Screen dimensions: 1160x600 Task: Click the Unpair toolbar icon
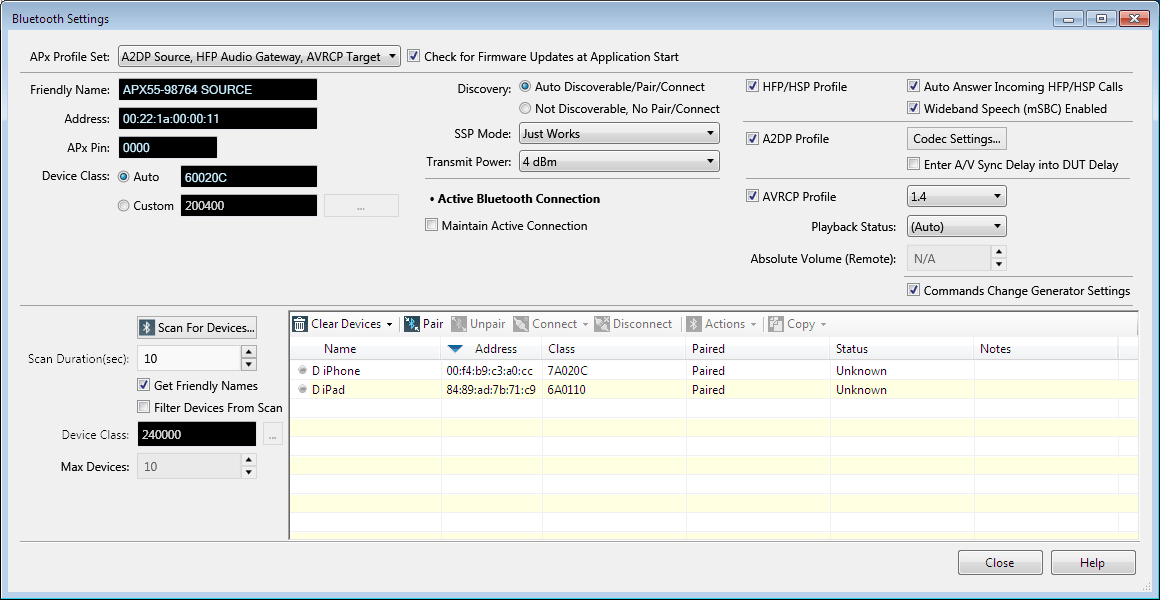[459, 324]
